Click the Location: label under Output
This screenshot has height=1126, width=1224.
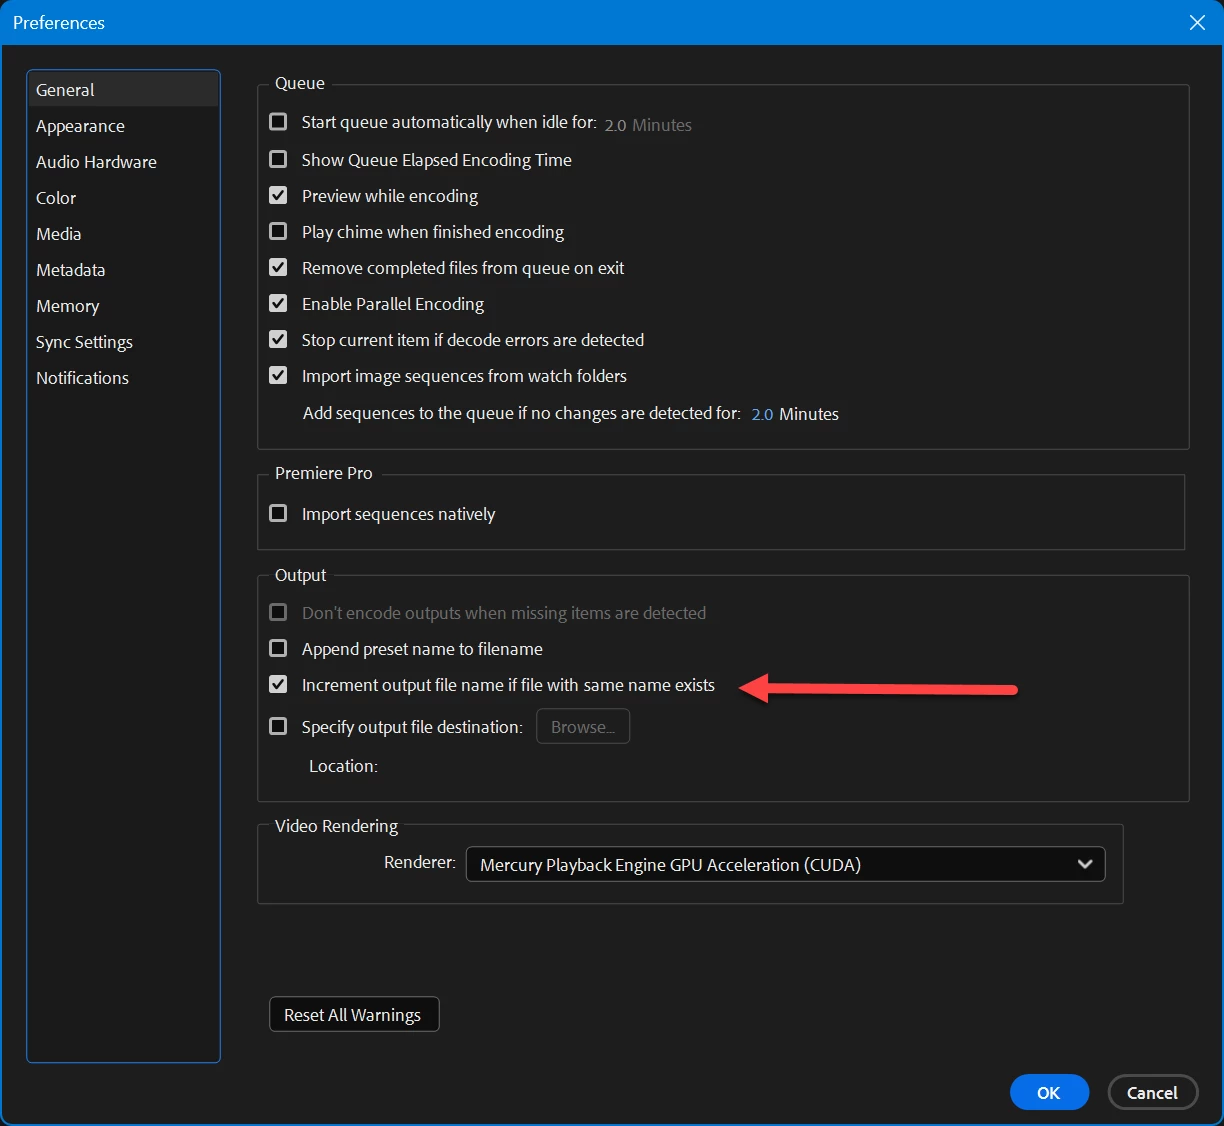[343, 766]
